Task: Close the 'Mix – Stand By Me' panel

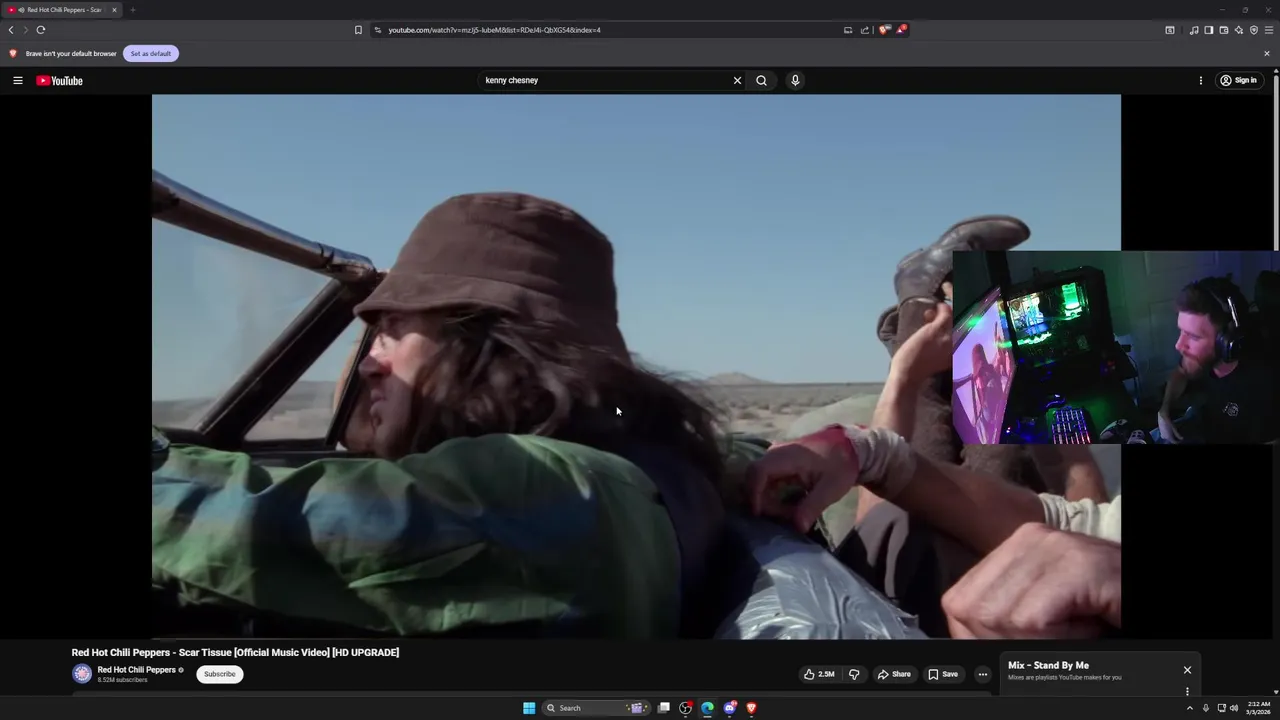Action: tap(1187, 670)
